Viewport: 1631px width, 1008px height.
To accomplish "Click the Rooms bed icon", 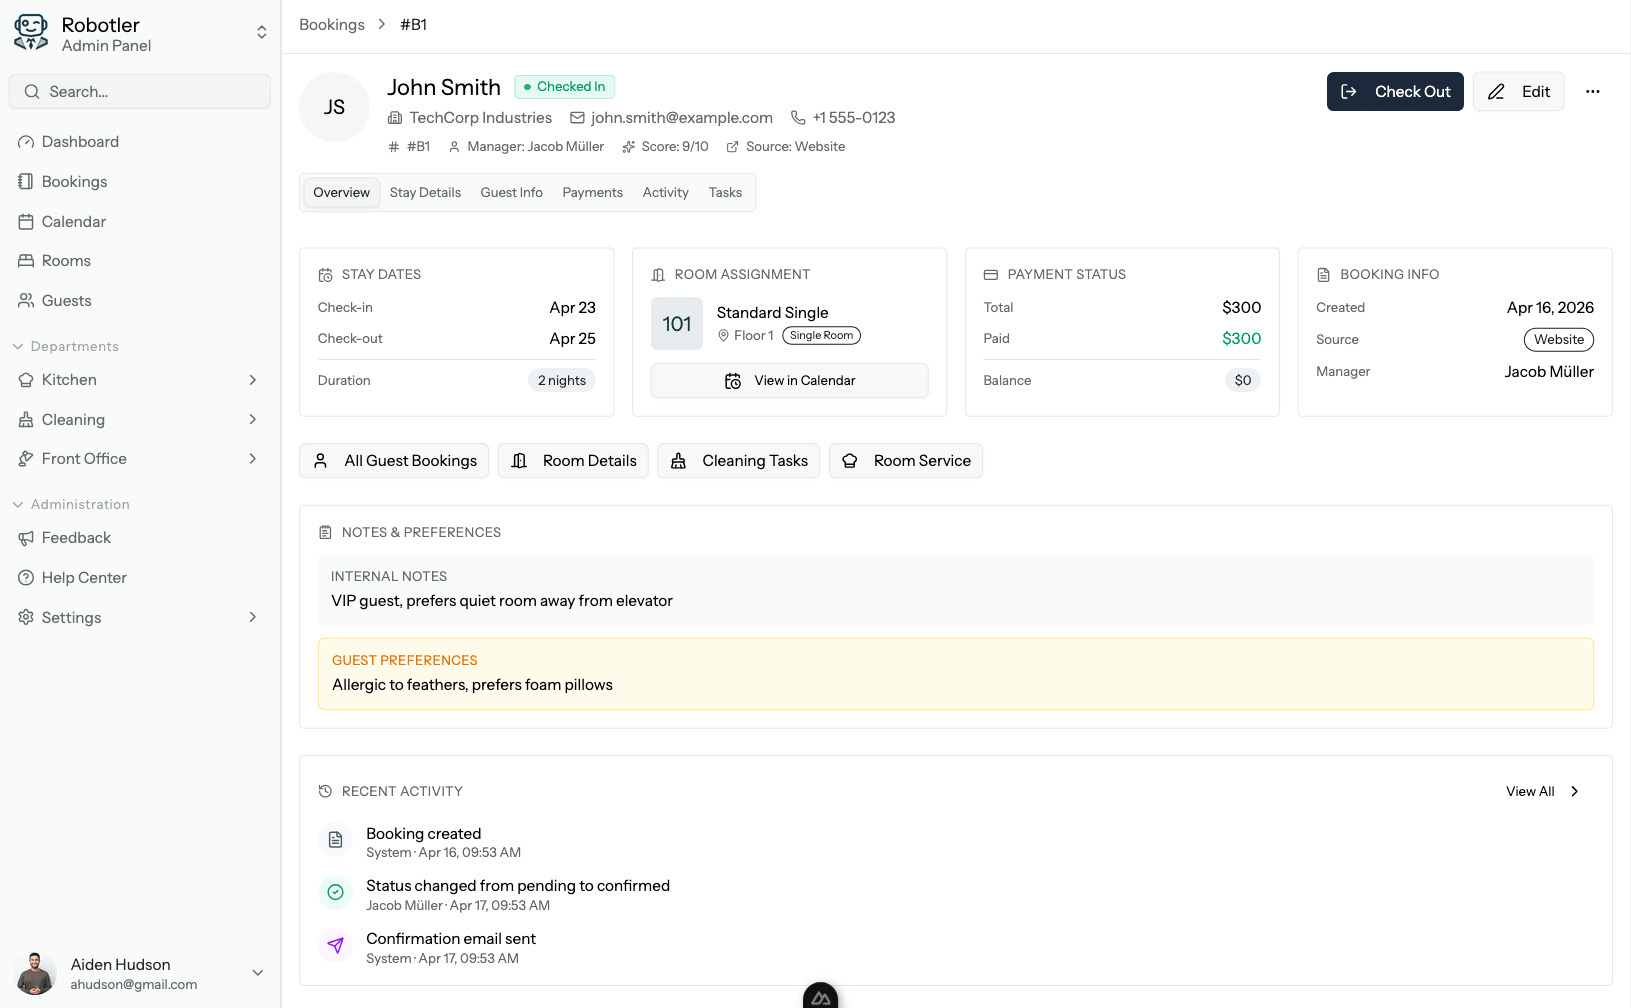I will click(x=26, y=260).
